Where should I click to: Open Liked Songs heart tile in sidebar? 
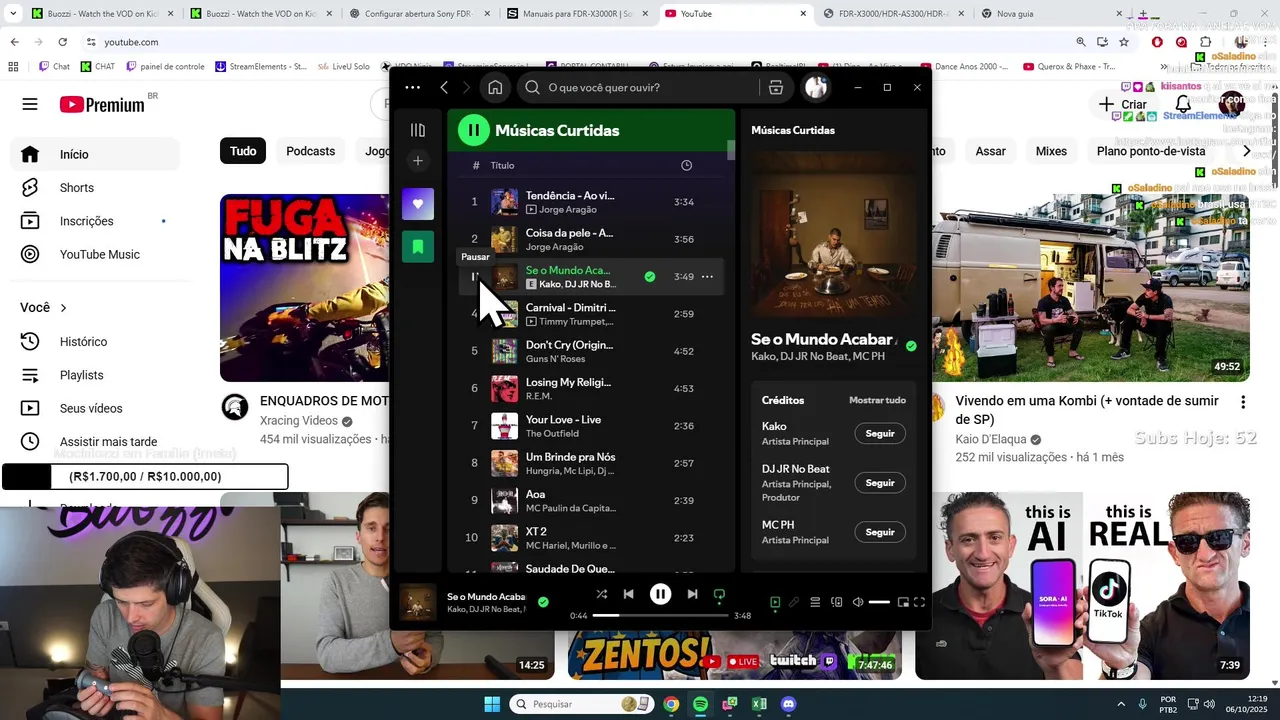pos(418,204)
